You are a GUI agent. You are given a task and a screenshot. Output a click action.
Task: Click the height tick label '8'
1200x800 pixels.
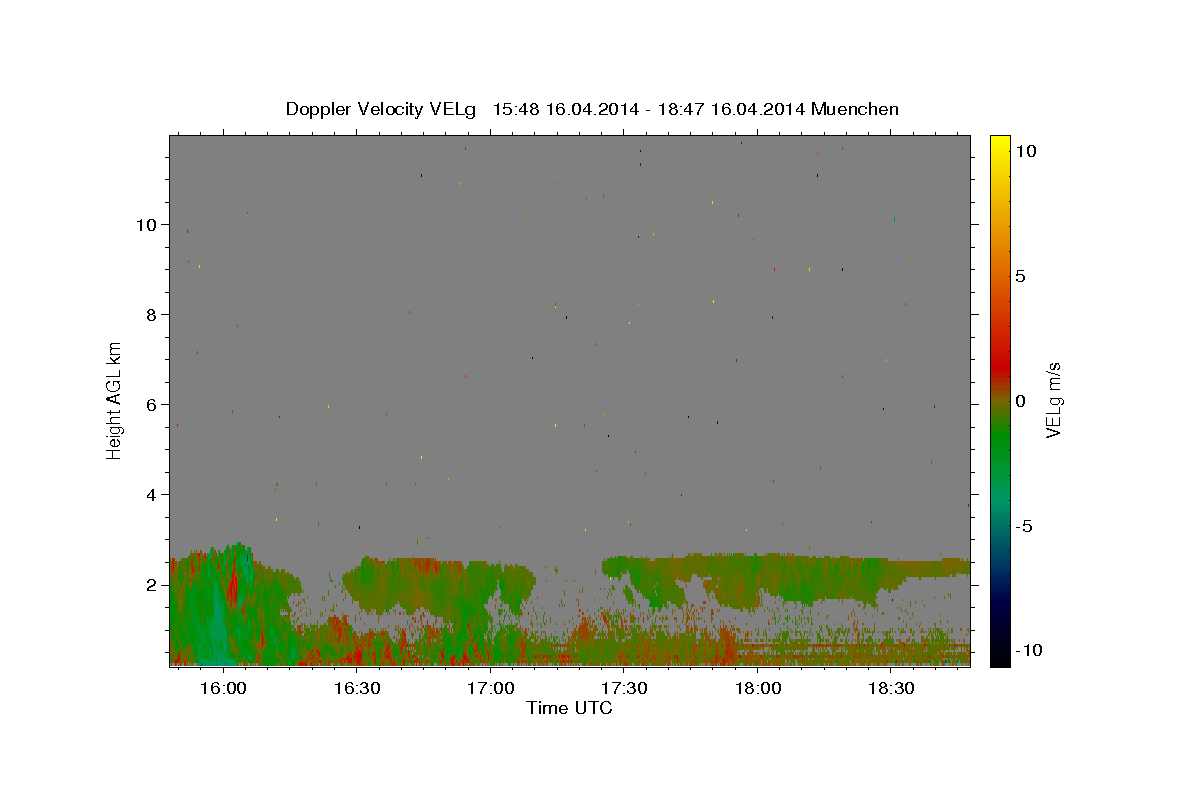coord(152,315)
